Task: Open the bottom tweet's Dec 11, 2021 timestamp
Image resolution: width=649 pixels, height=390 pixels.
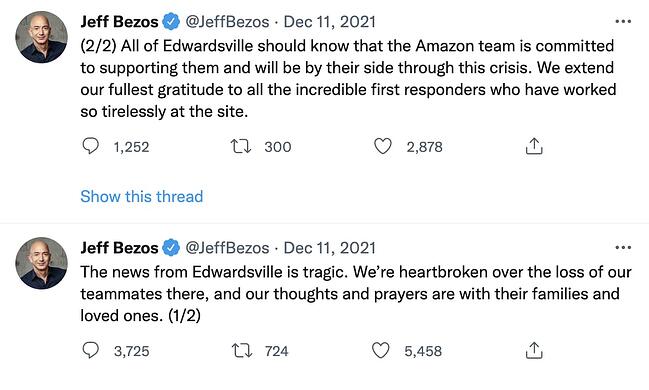Action: coord(329,248)
